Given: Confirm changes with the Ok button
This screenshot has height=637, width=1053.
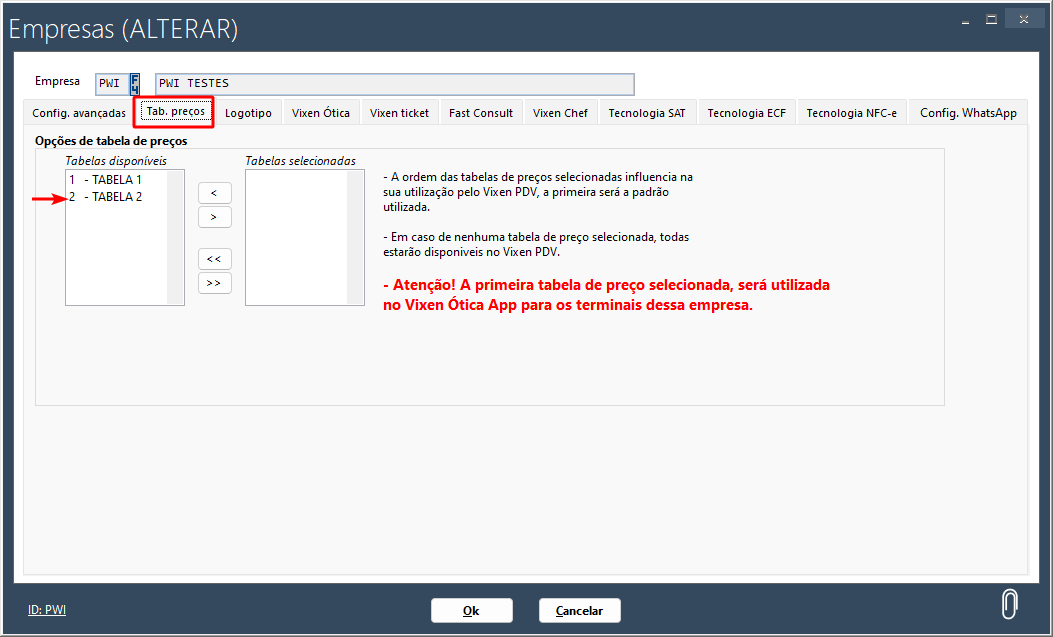Looking at the screenshot, I should pos(471,610).
